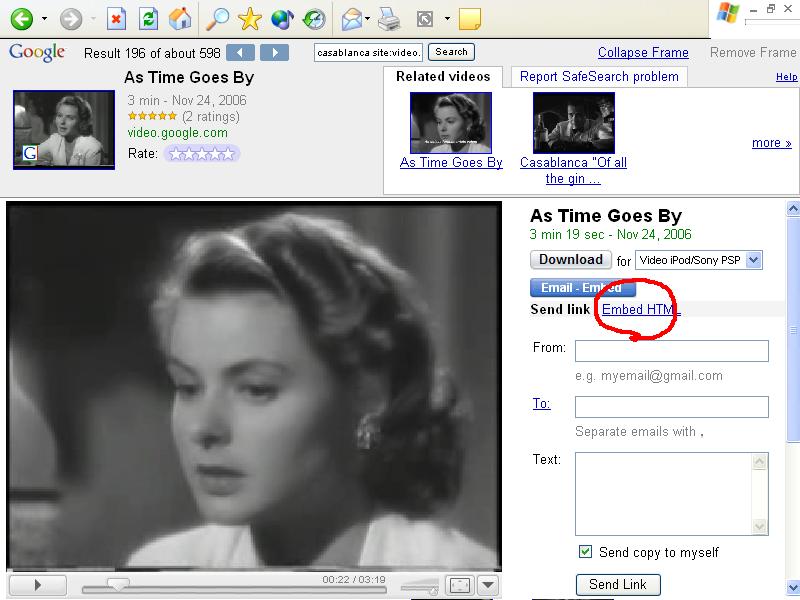Click Casablanca "Of all the gin" link

[x=573, y=170]
